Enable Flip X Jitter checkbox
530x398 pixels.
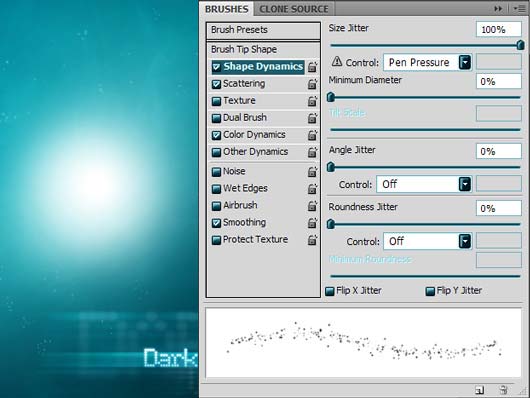(x=330, y=291)
